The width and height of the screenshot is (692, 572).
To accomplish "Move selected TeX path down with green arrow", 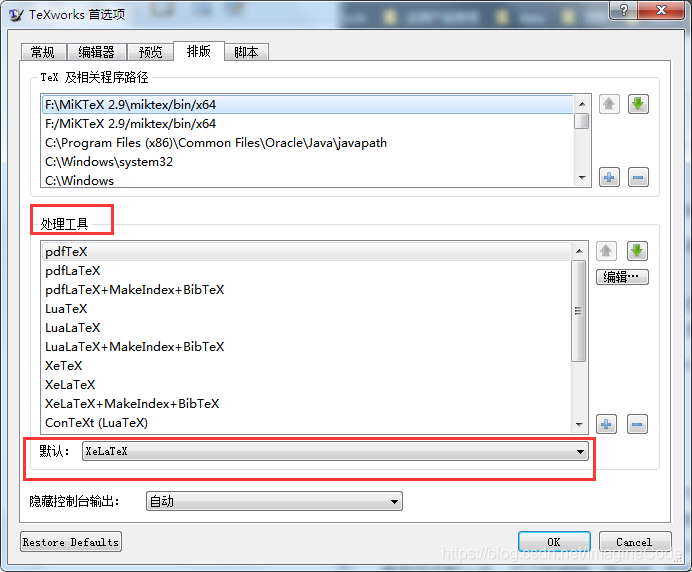I will [x=638, y=104].
